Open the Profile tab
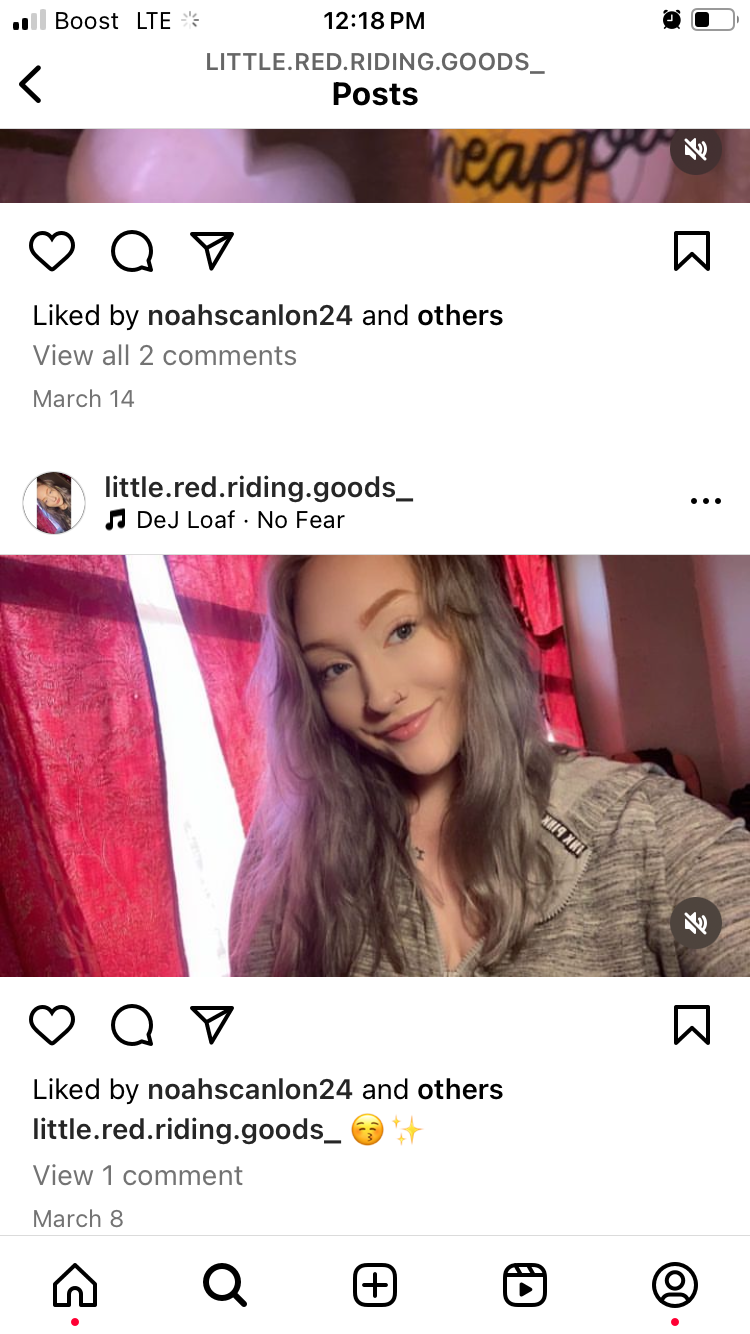The height and width of the screenshot is (1334, 750). click(675, 1285)
